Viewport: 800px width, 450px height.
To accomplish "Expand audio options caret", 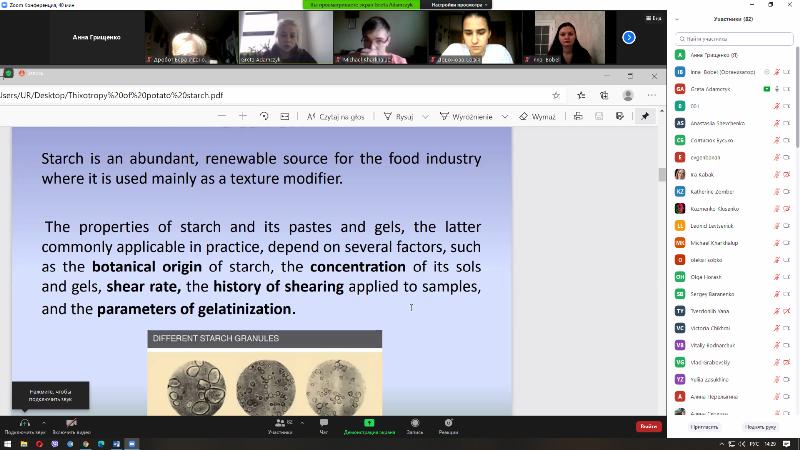I will pos(44,422).
